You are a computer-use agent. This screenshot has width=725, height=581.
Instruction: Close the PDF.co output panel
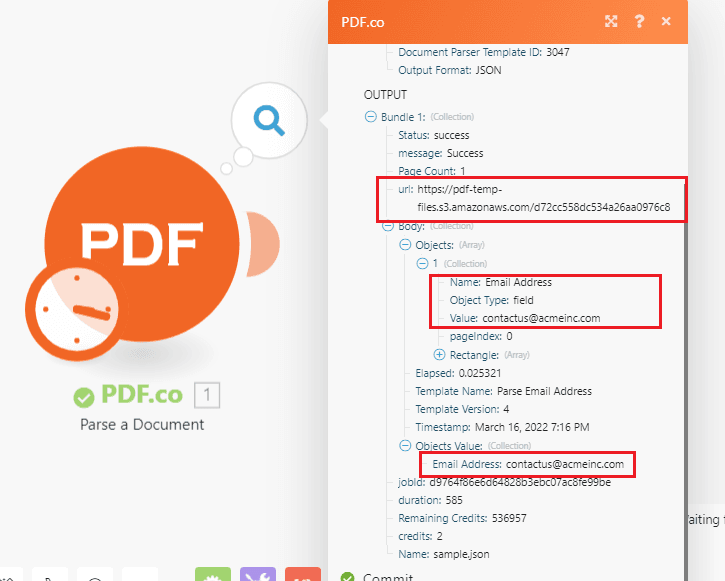[666, 21]
